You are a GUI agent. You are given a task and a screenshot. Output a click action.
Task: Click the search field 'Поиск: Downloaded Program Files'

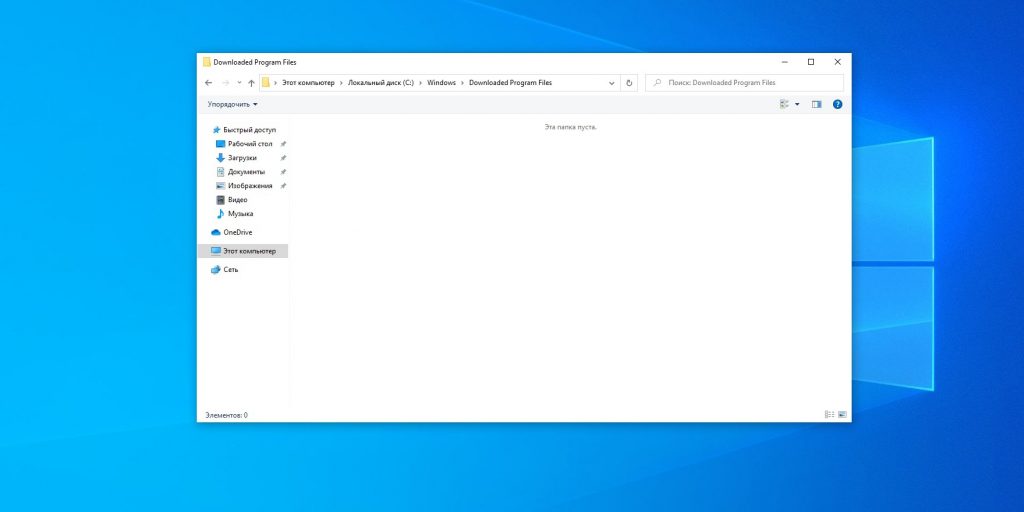click(x=744, y=83)
